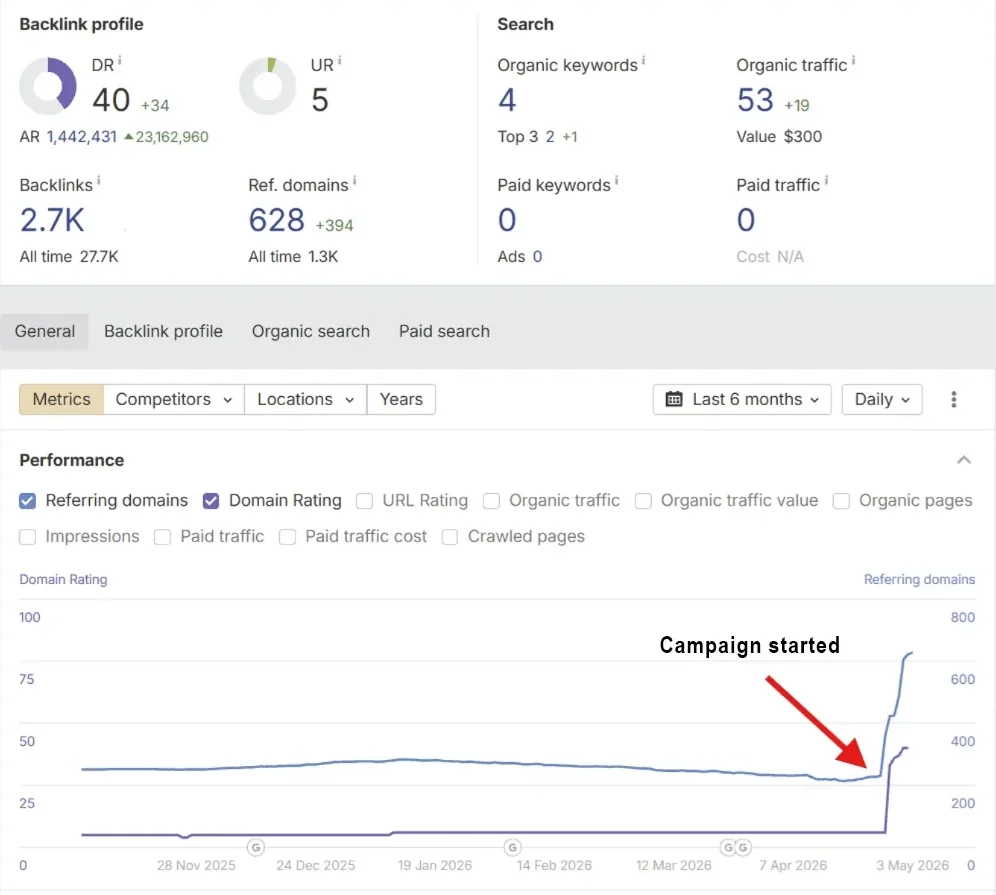Click the info icon next to Ref. domains
This screenshot has height=895, width=996.
tap(354, 181)
